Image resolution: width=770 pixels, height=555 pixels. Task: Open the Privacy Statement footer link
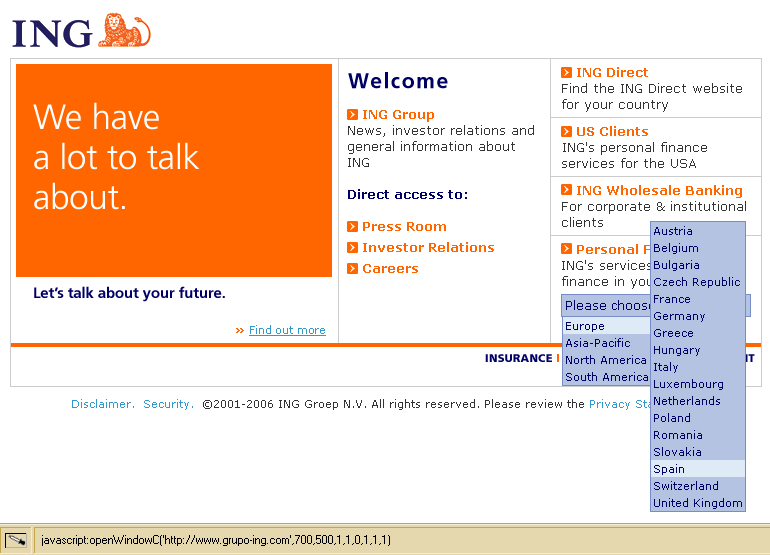click(620, 404)
